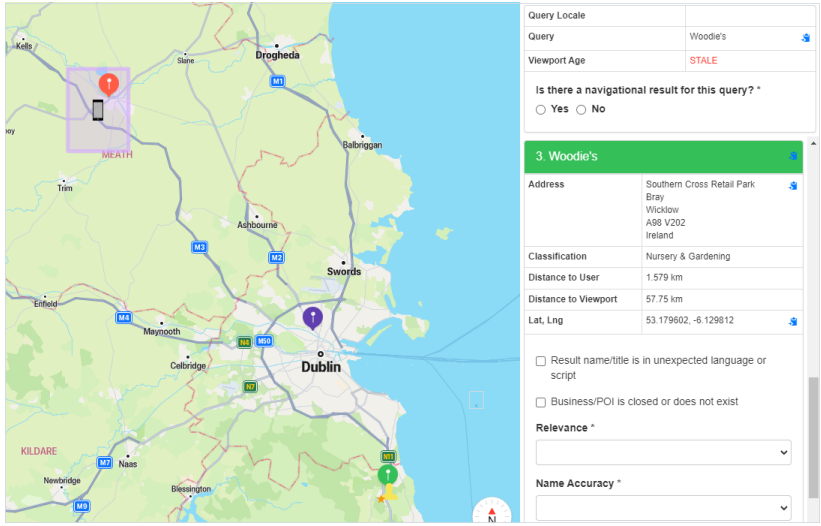The image size is (821, 526).
Task: Click the orange star marker near Bray
Action: click(x=381, y=499)
